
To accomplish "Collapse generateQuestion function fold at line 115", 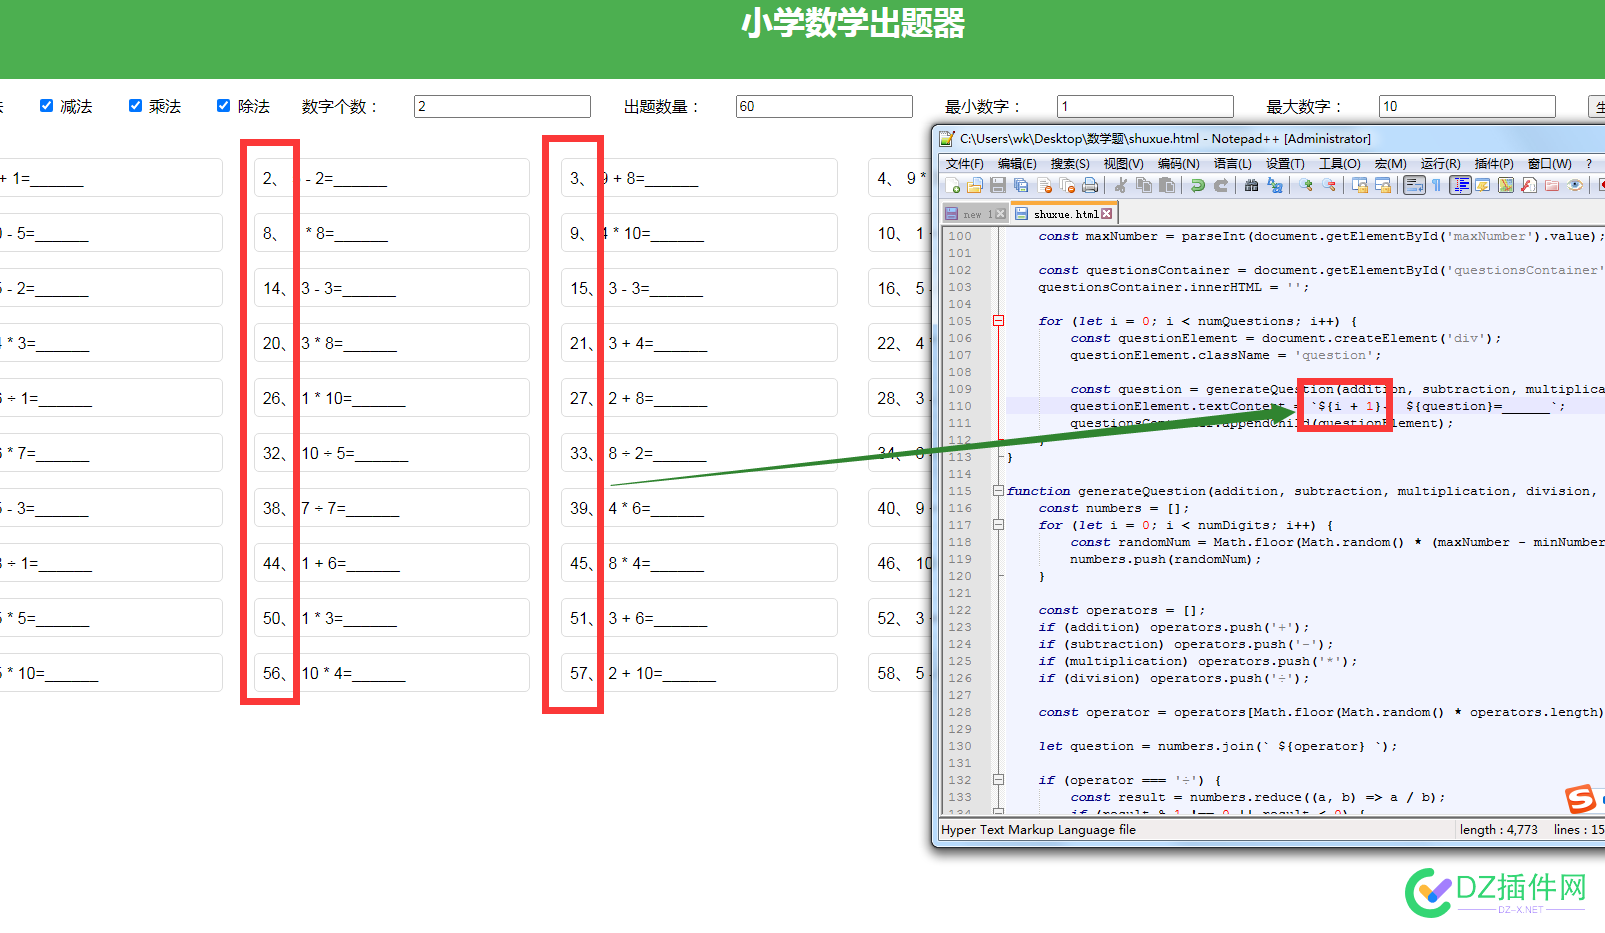I will 998,491.
